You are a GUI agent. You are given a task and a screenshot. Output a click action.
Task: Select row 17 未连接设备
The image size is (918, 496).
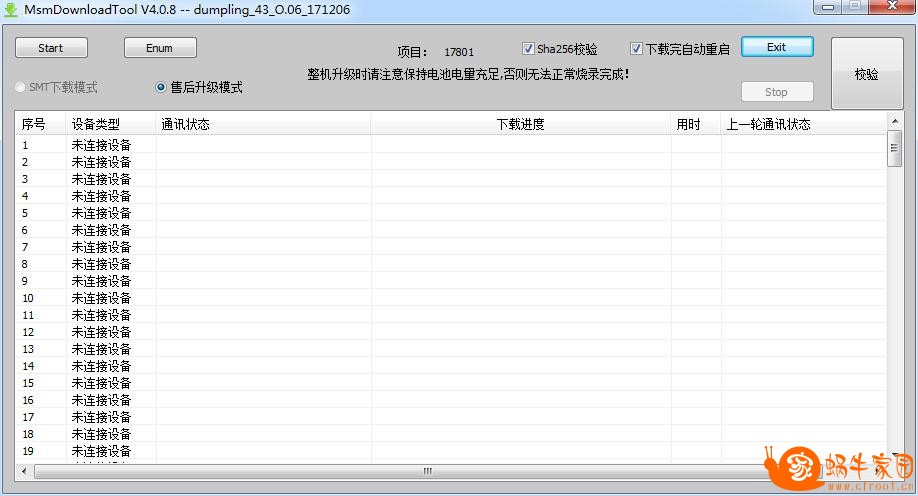(x=451, y=416)
